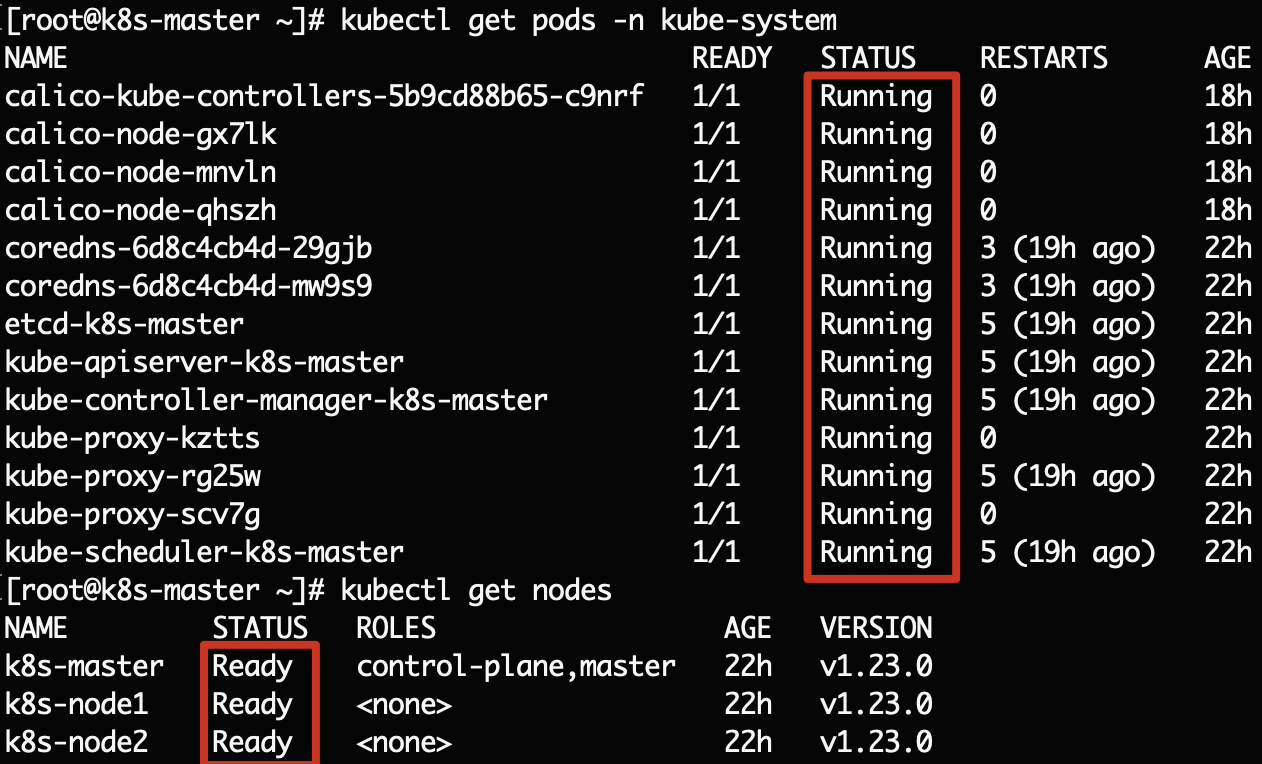Click the Running status of calico-node-gx7lk
Viewport: 1262px width, 764px height.
(x=876, y=134)
